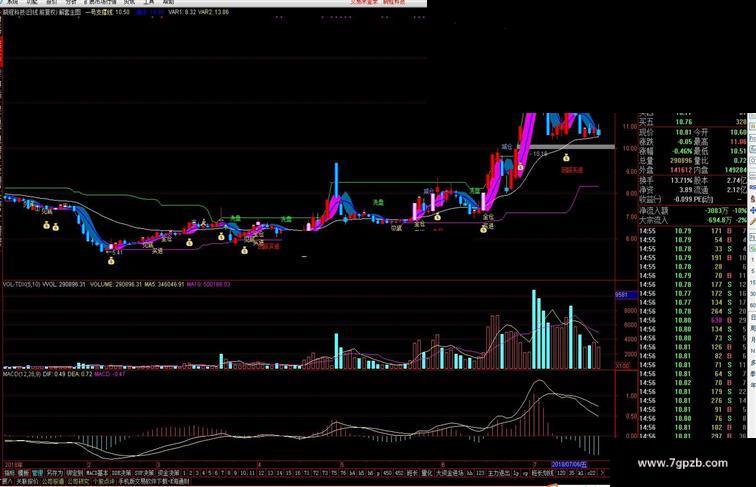Viewport: 756px width, 487px height.
Task: Click the highlighted date 2018/07/06五
Action: (x=569, y=464)
